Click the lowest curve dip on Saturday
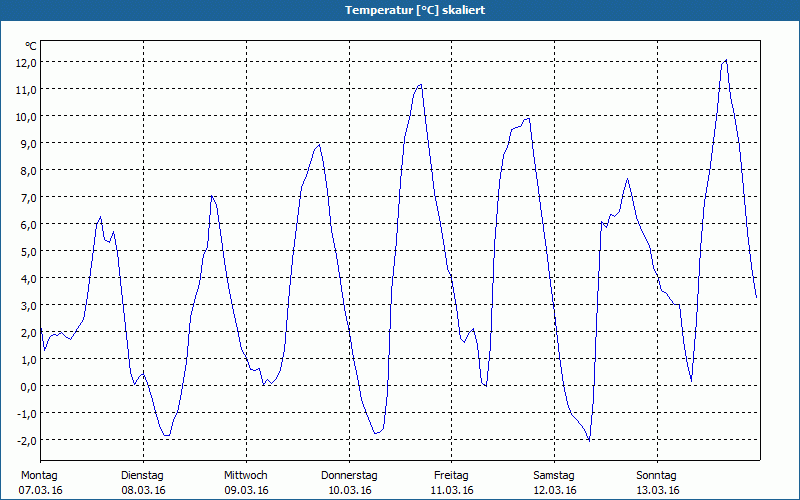The height and width of the screenshot is (500, 800). [589, 440]
